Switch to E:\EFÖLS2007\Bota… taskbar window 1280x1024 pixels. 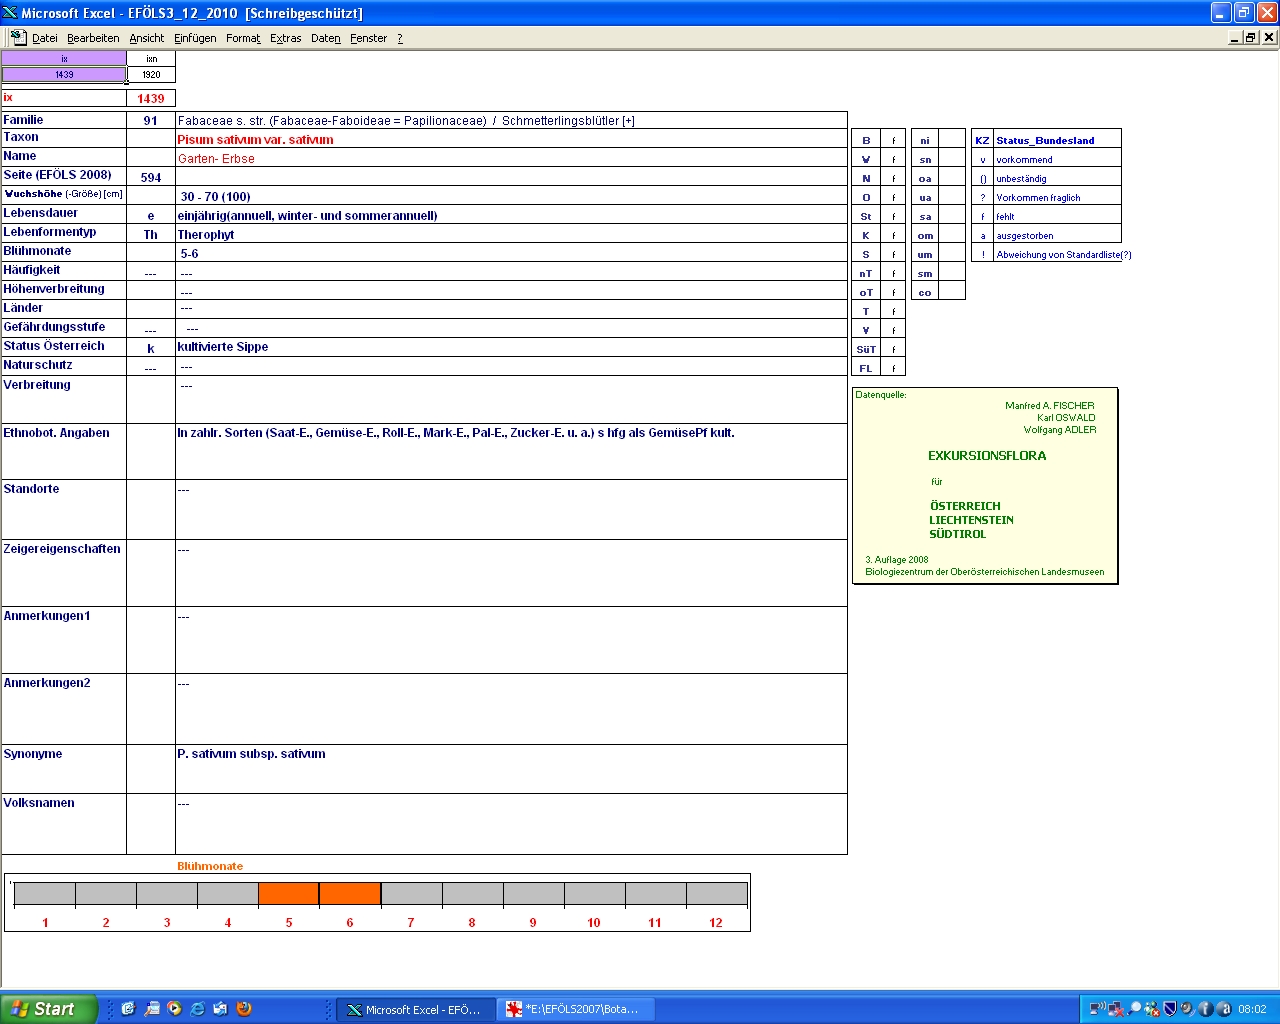[x=575, y=1010]
